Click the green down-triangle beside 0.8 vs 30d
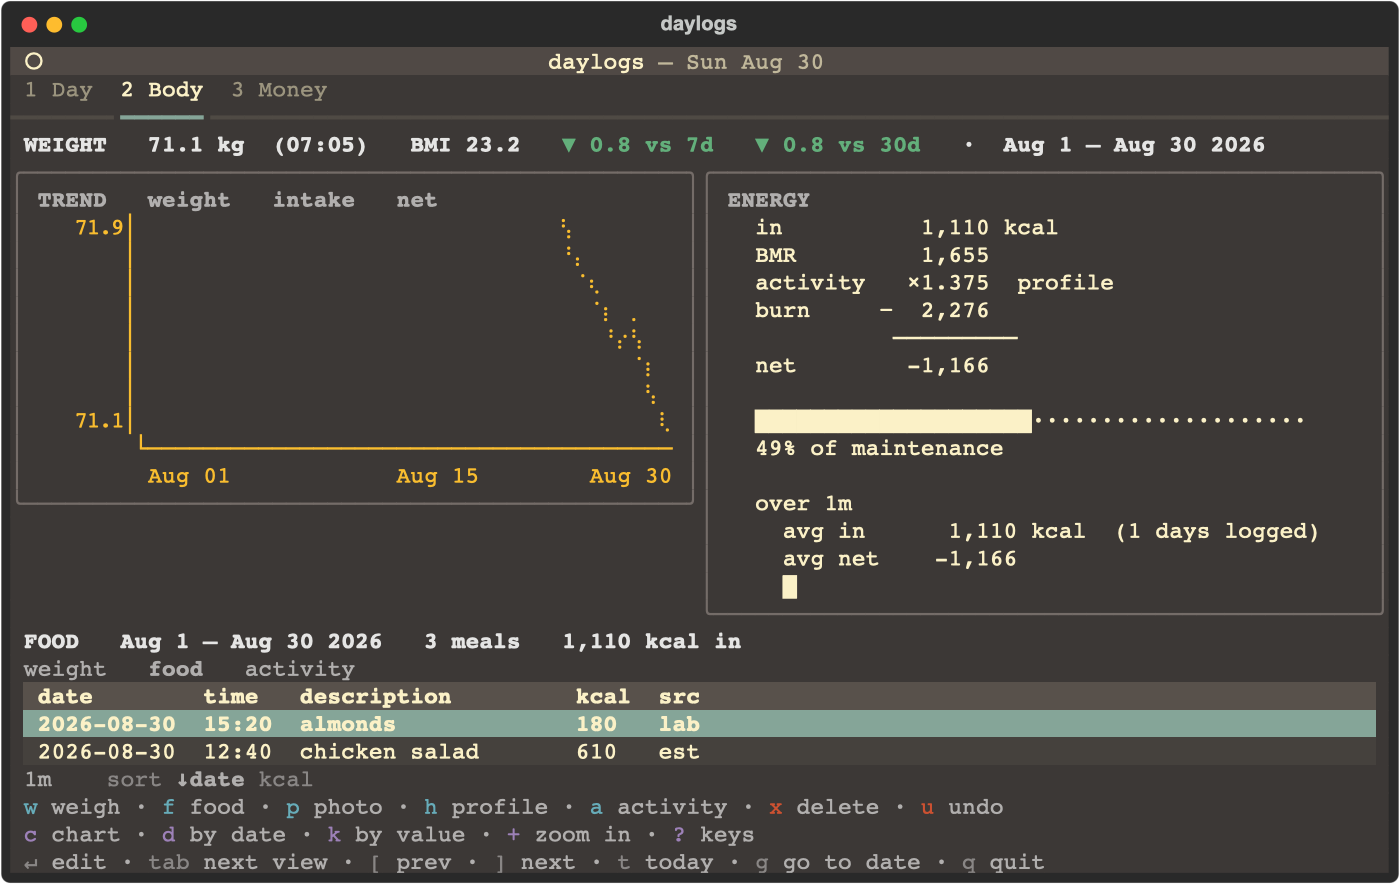Image resolution: width=1400 pixels, height=884 pixels. coord(762,145)
